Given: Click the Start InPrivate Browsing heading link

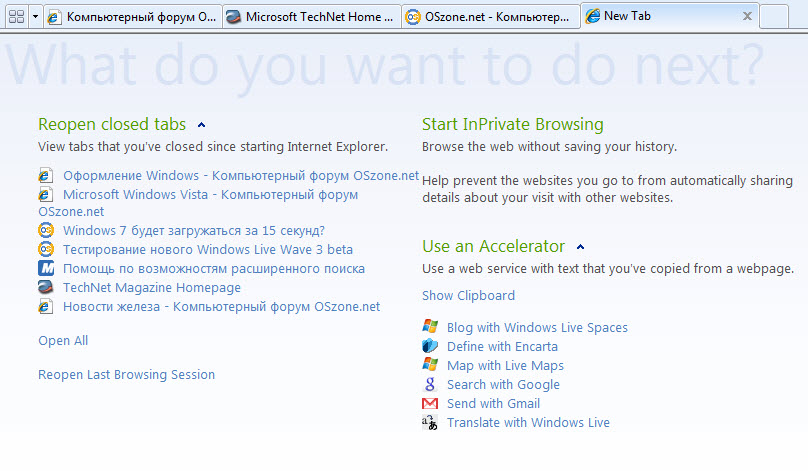Looking at the screenshot, I should [513, 124].
